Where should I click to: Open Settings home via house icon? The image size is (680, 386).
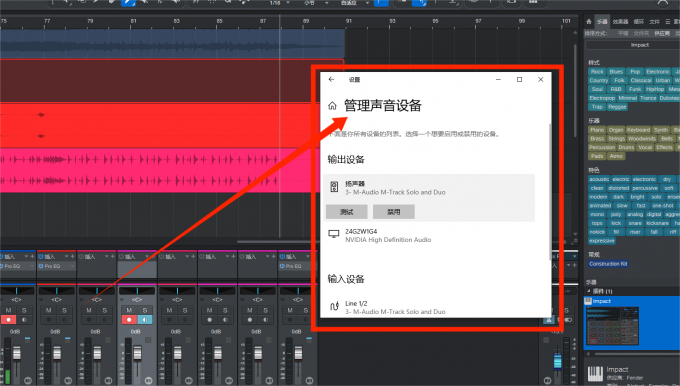[332, 105]
